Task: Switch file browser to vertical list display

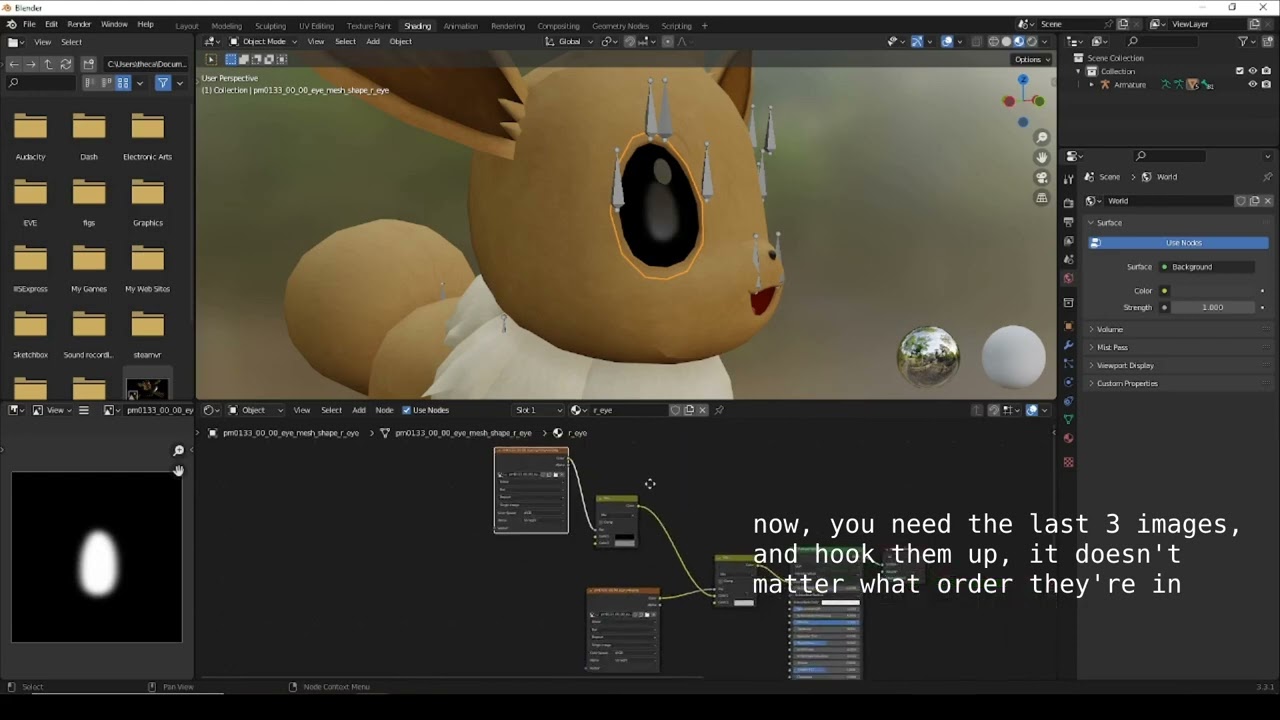Action: click(90, 83)
